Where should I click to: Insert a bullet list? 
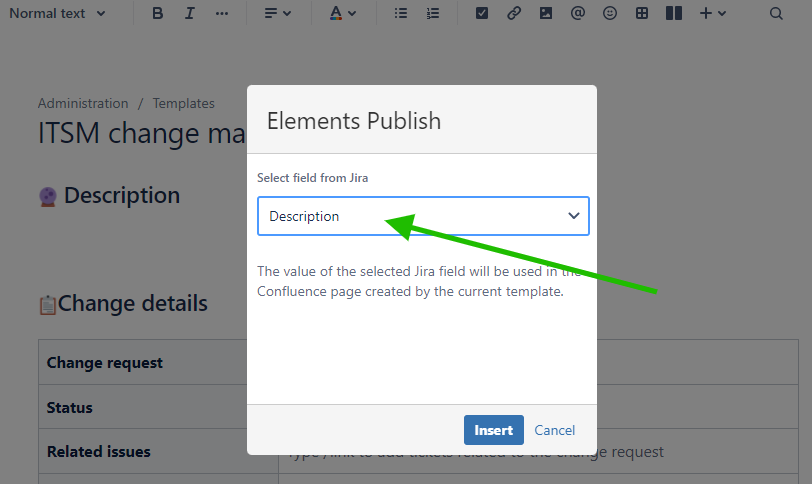401,14
